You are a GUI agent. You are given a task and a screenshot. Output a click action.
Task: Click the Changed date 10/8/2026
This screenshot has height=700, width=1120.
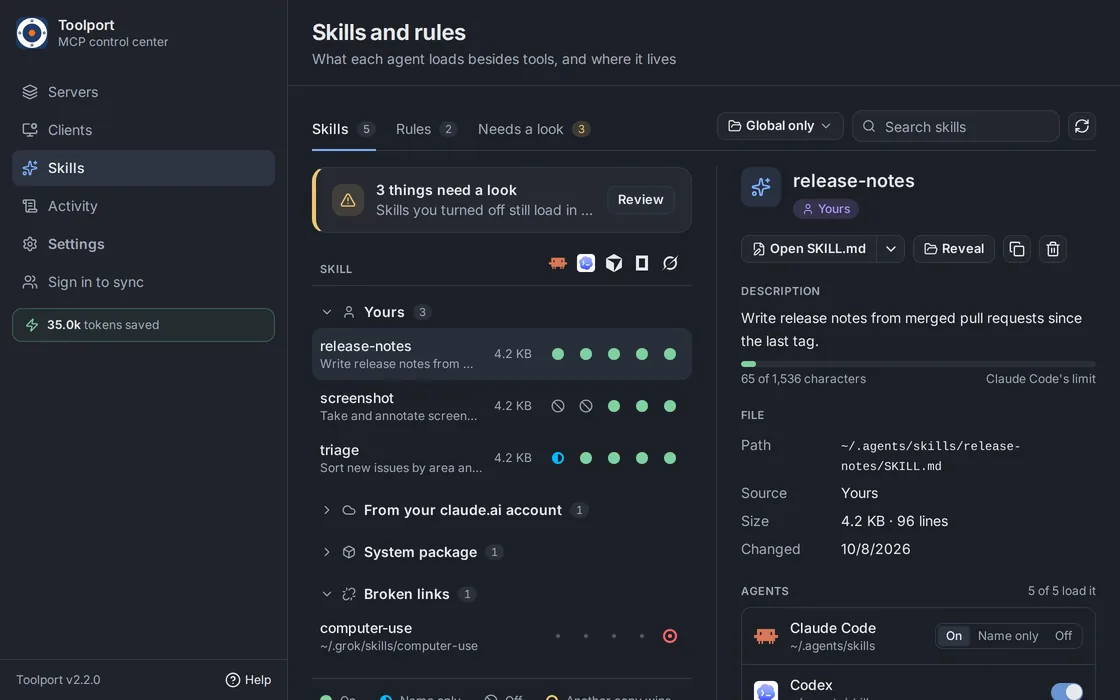click(x=876, y=549)
